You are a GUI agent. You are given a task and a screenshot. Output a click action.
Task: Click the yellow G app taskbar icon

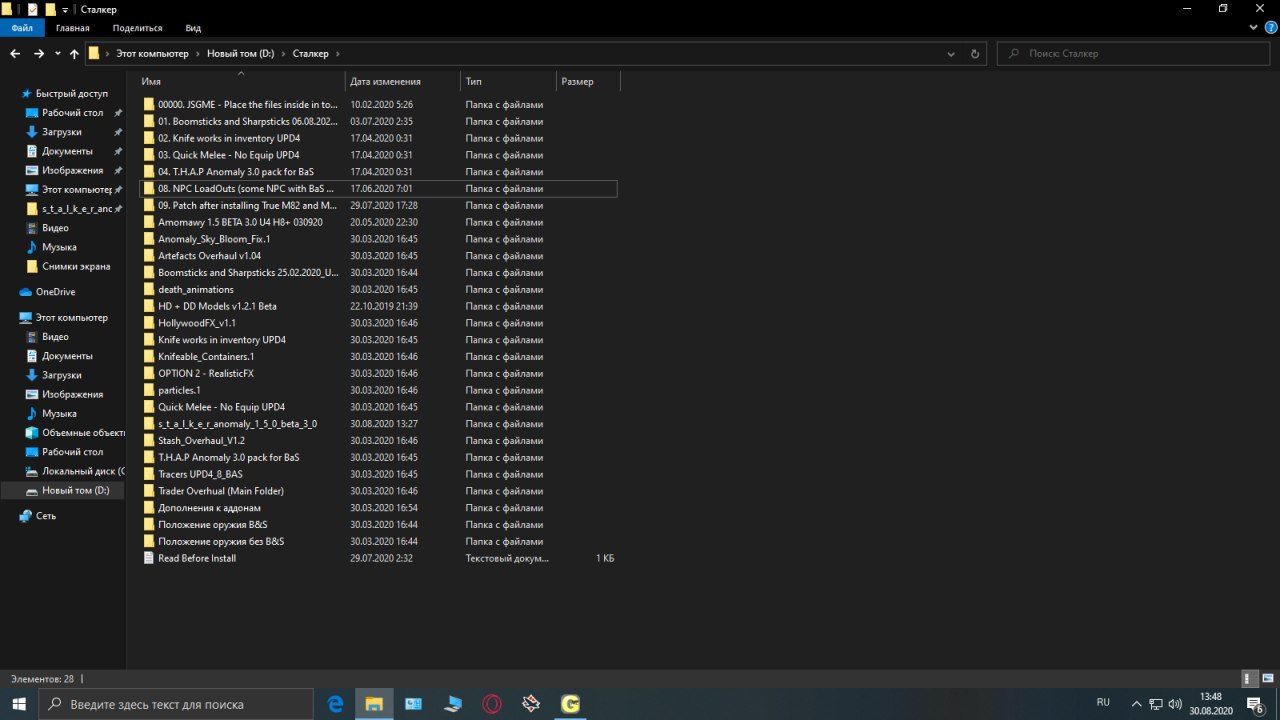pyautogui.click(x=570, y=704)
